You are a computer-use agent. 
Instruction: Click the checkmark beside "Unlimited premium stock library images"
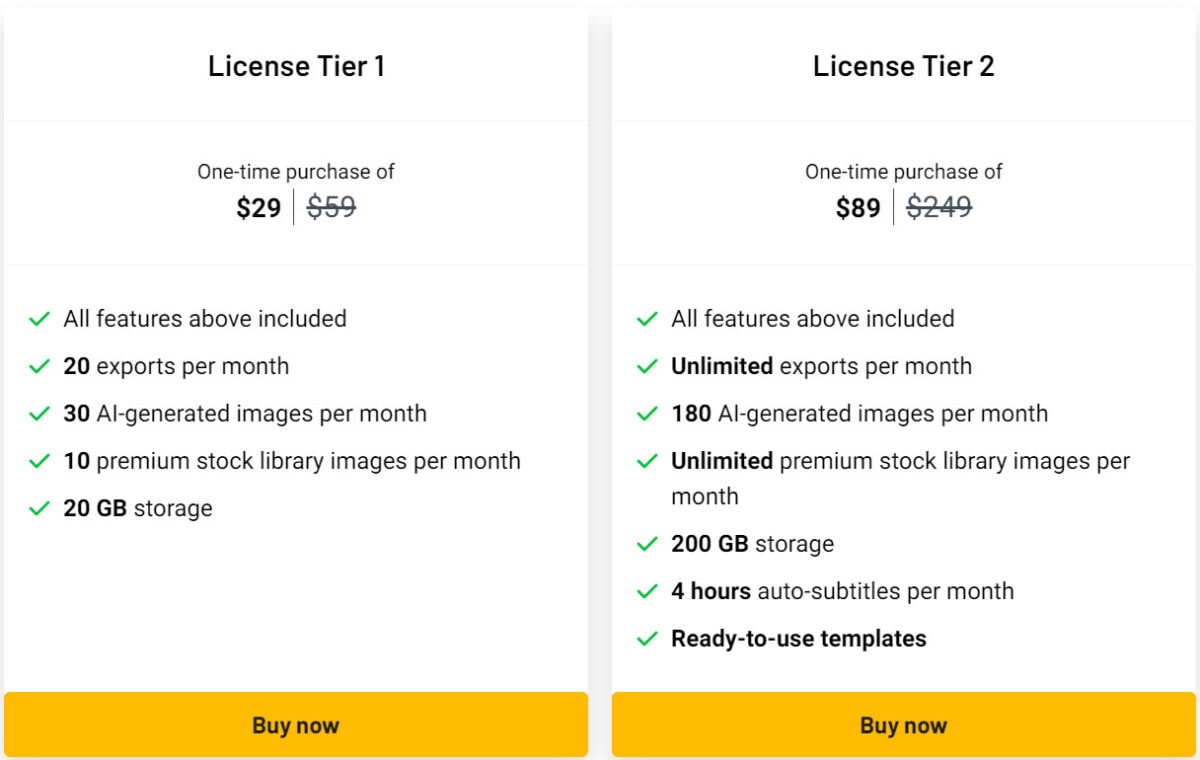(x=646, y=461)
